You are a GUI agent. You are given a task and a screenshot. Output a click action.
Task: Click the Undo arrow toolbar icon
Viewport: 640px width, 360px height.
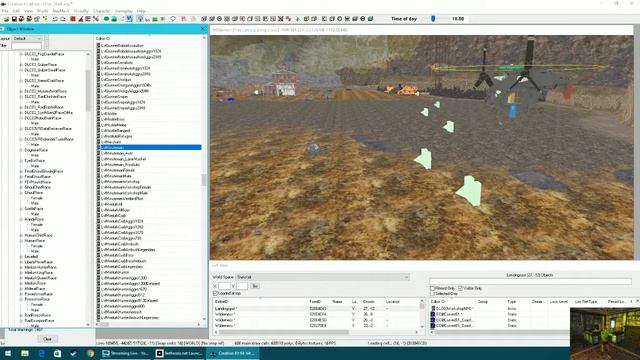coord(55,19)
